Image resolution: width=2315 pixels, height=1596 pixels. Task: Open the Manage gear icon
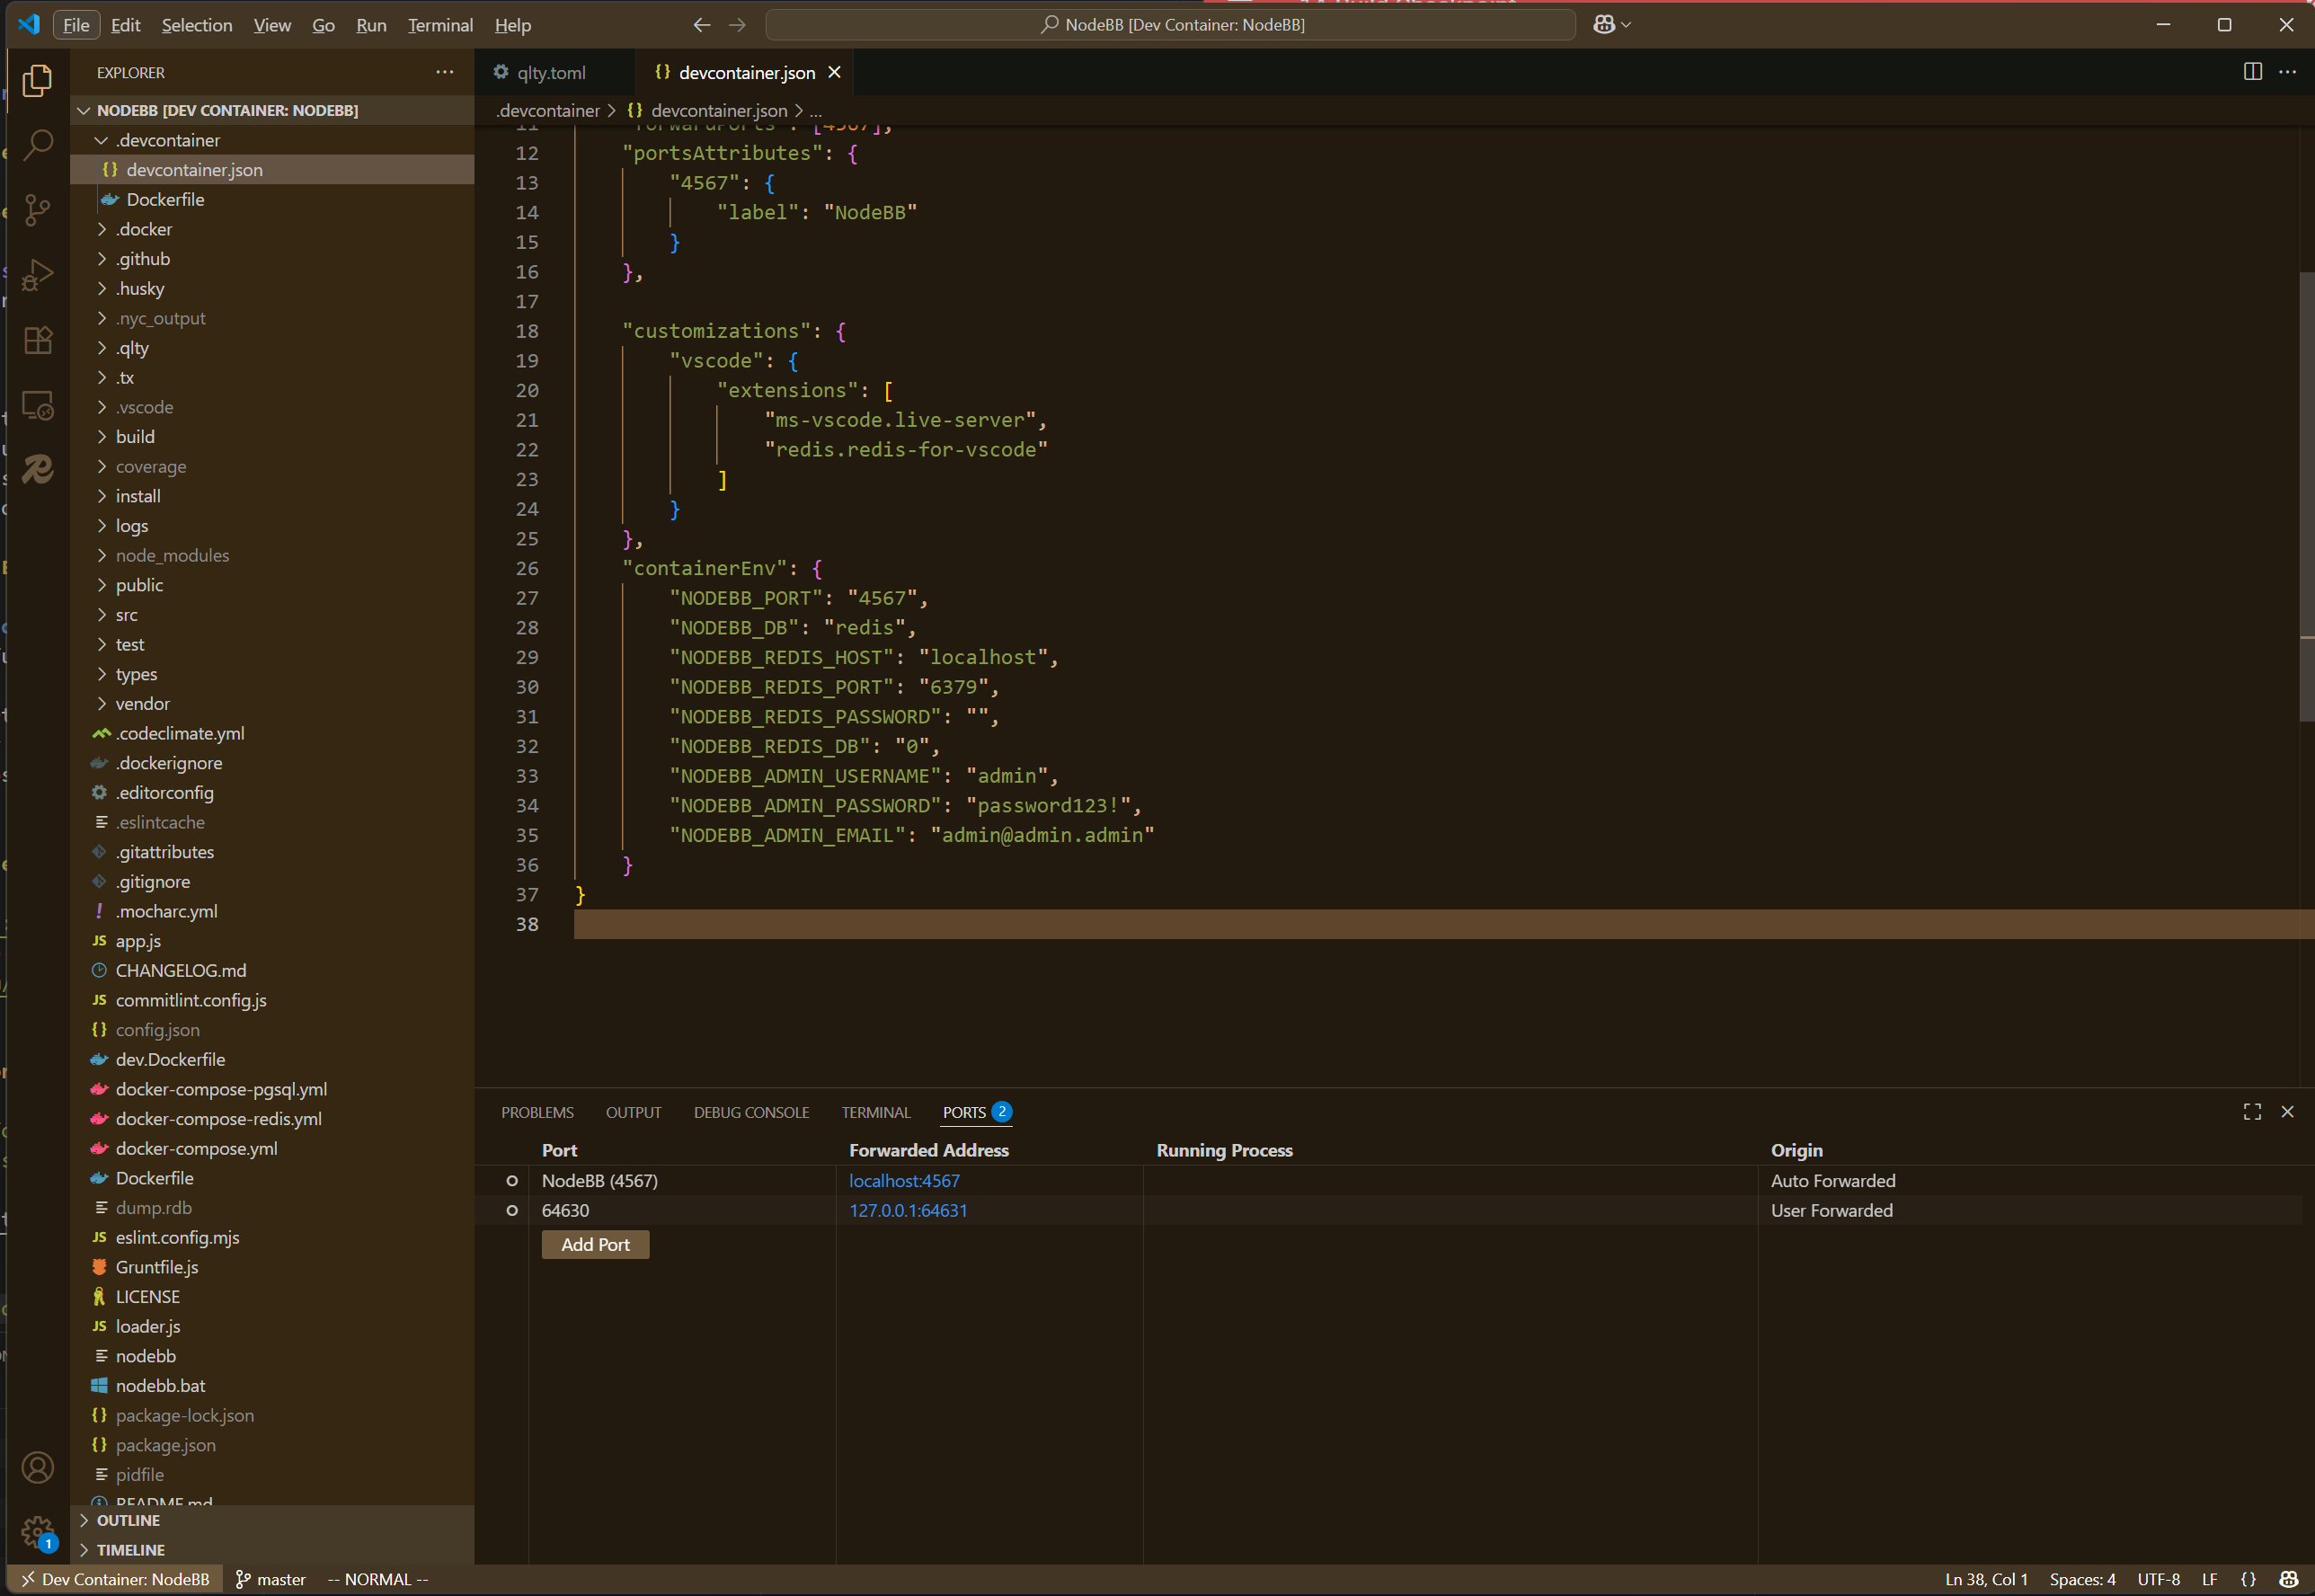(x=37, y=1531)
